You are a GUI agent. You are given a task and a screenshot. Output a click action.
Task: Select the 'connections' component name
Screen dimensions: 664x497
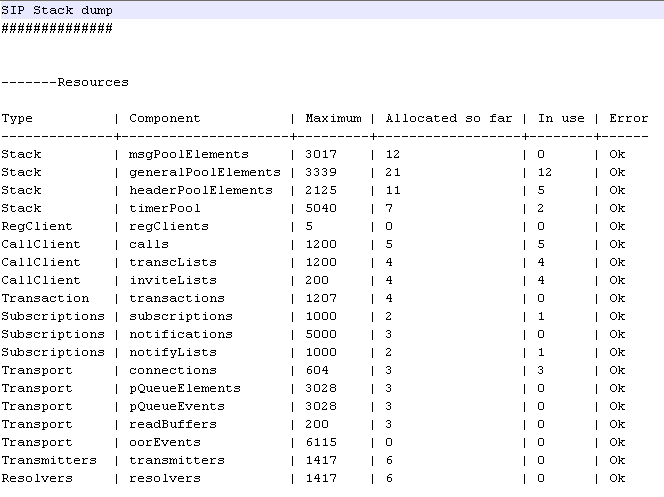click(173, 370)
